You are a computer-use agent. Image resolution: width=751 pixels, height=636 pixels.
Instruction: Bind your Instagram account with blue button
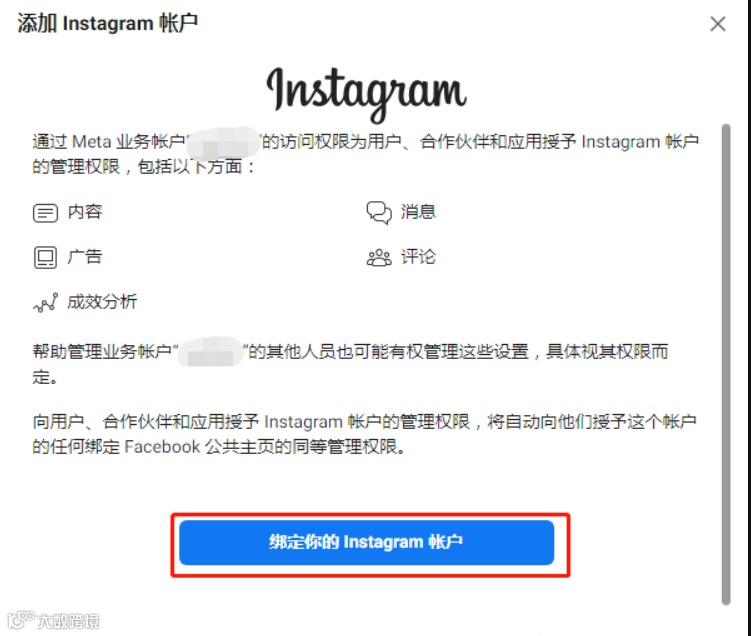pyautogui.click(x=366, y=543)
